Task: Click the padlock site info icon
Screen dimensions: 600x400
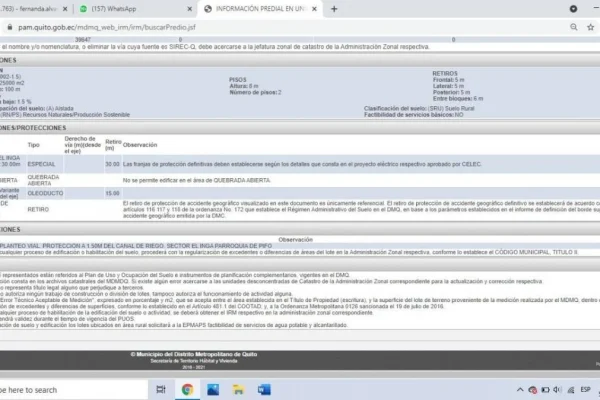Action: [5, 29]
